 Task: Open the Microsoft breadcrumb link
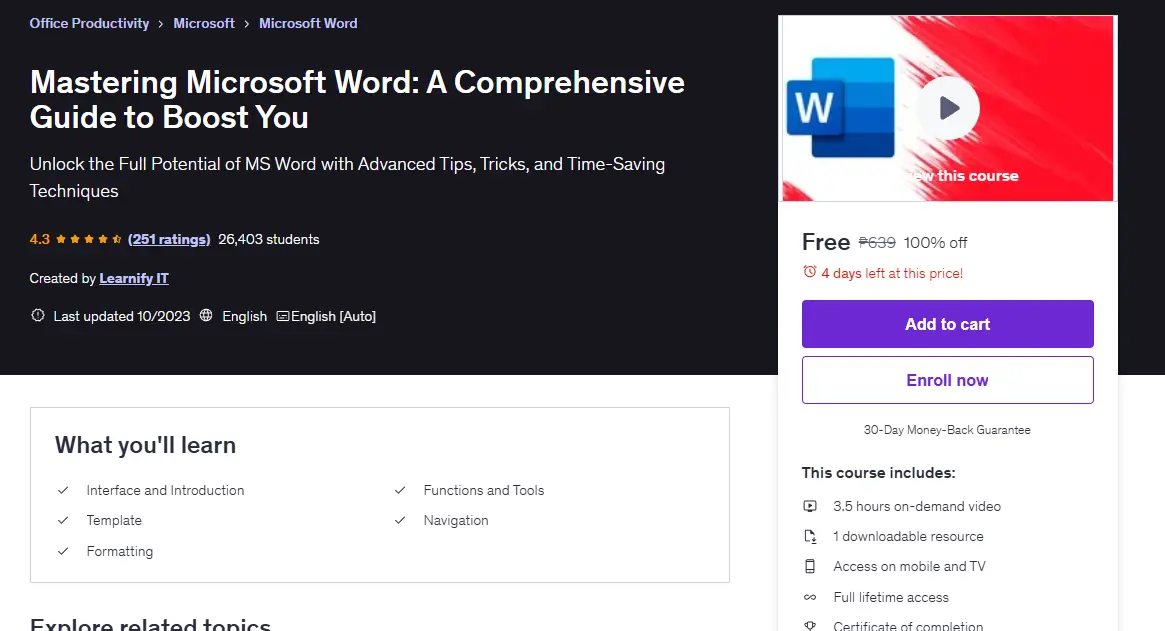tap(204, 23)
